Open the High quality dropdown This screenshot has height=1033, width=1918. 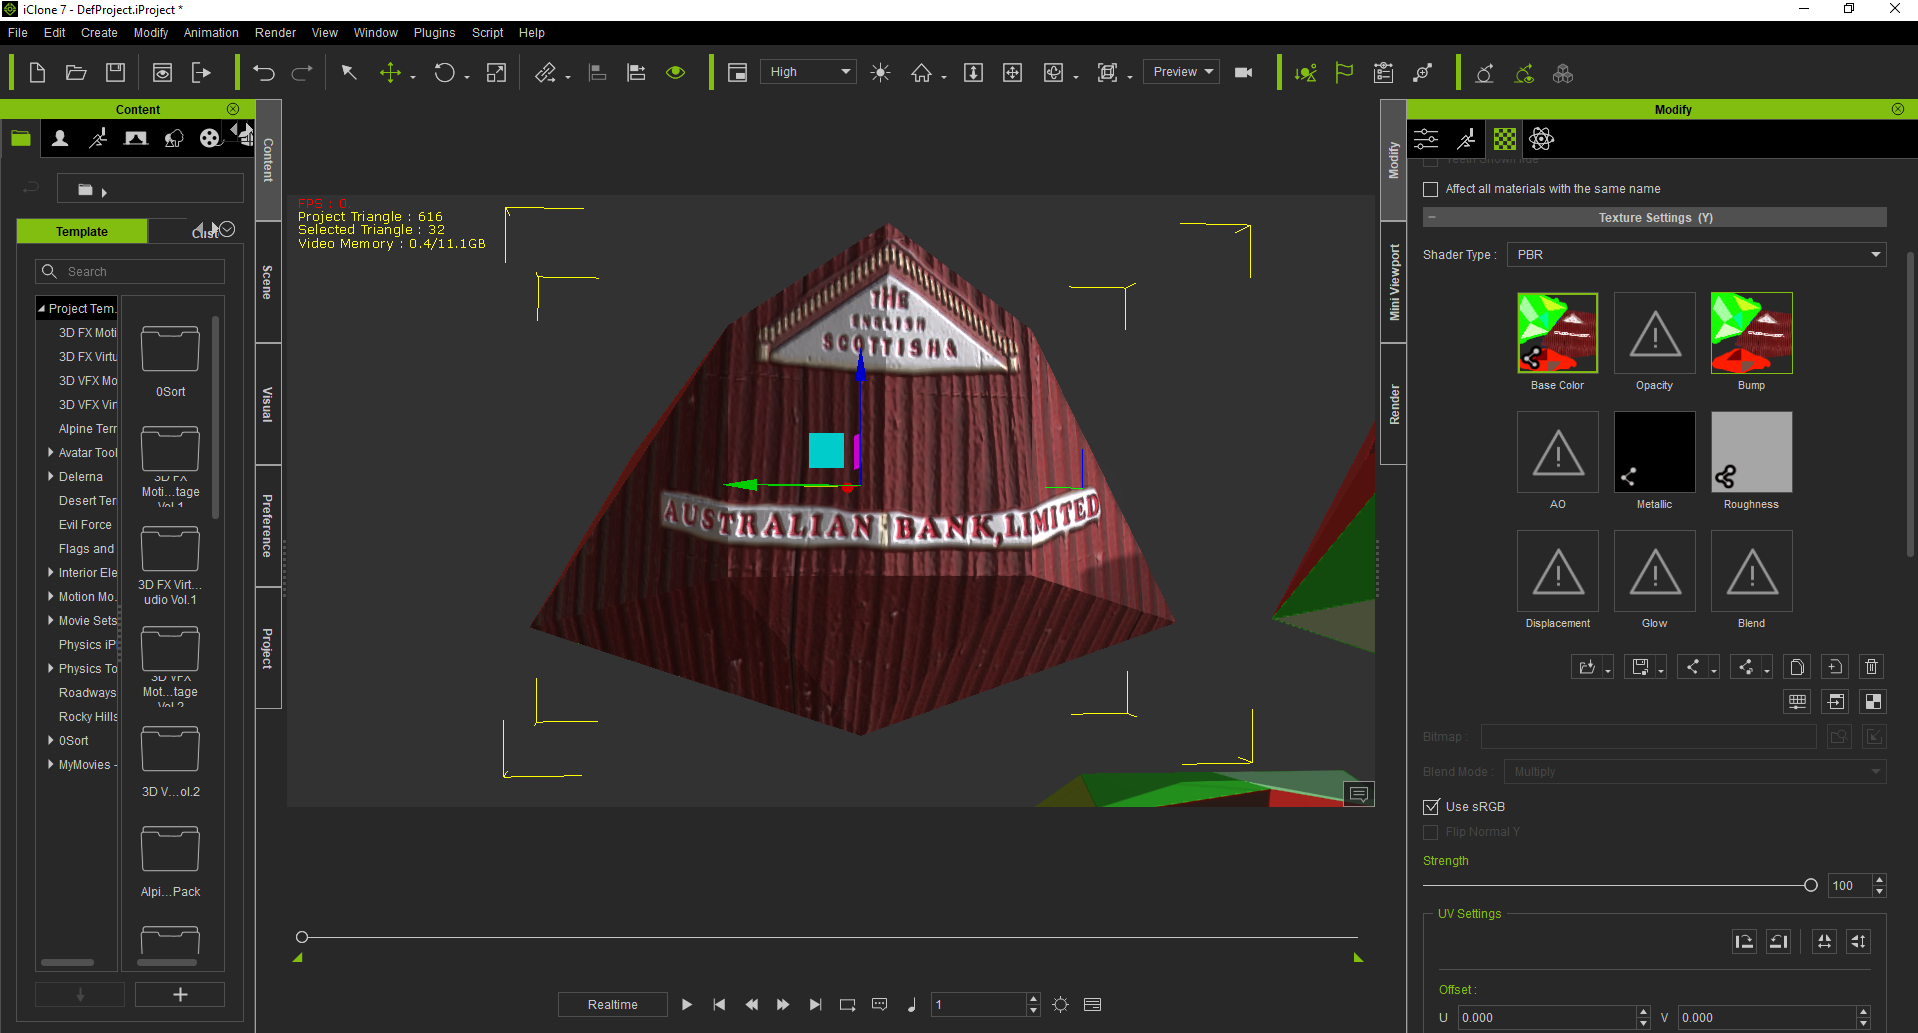coord(809,72)
